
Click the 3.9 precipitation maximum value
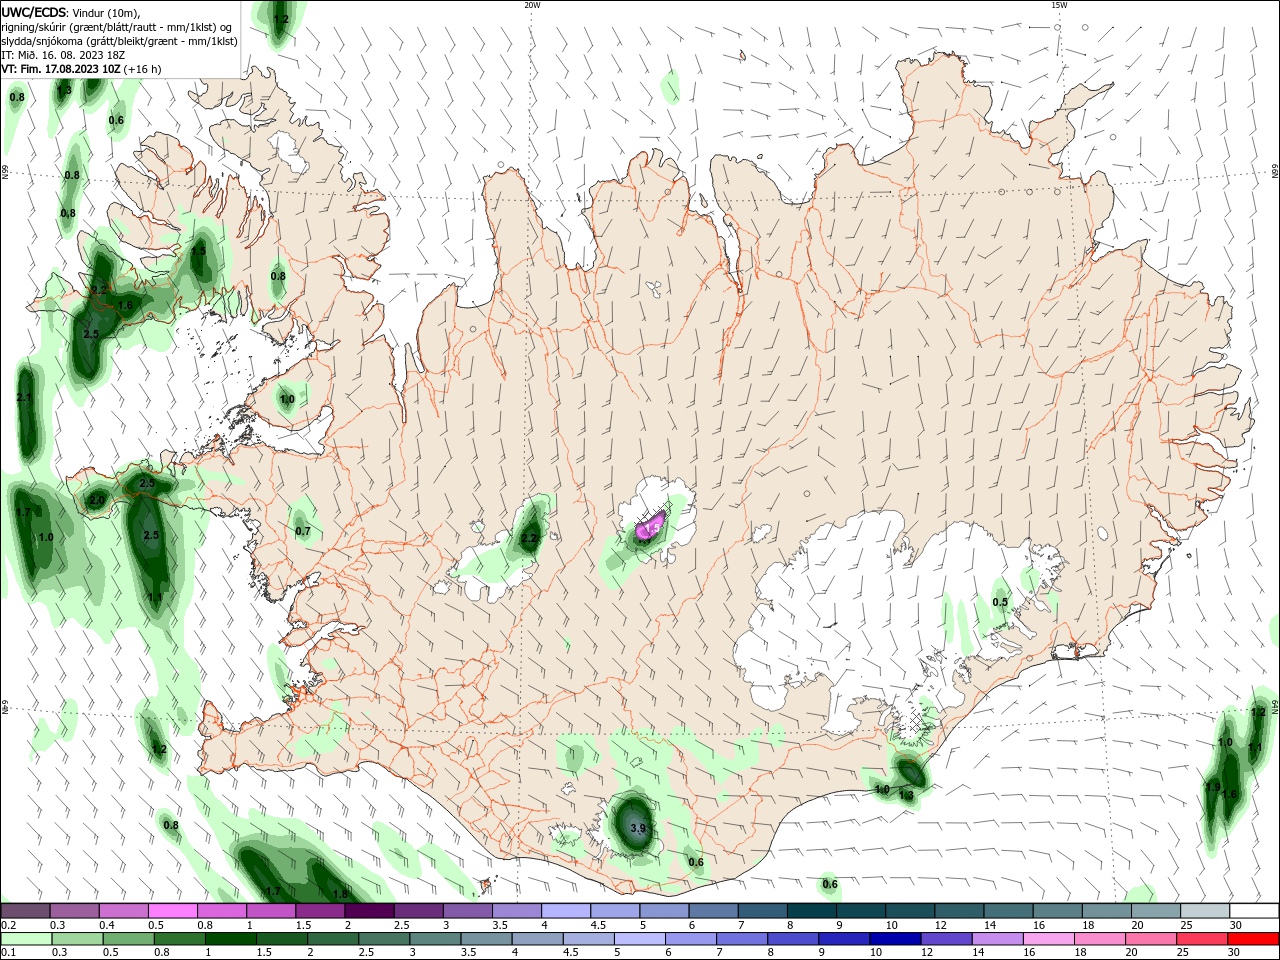639,828
